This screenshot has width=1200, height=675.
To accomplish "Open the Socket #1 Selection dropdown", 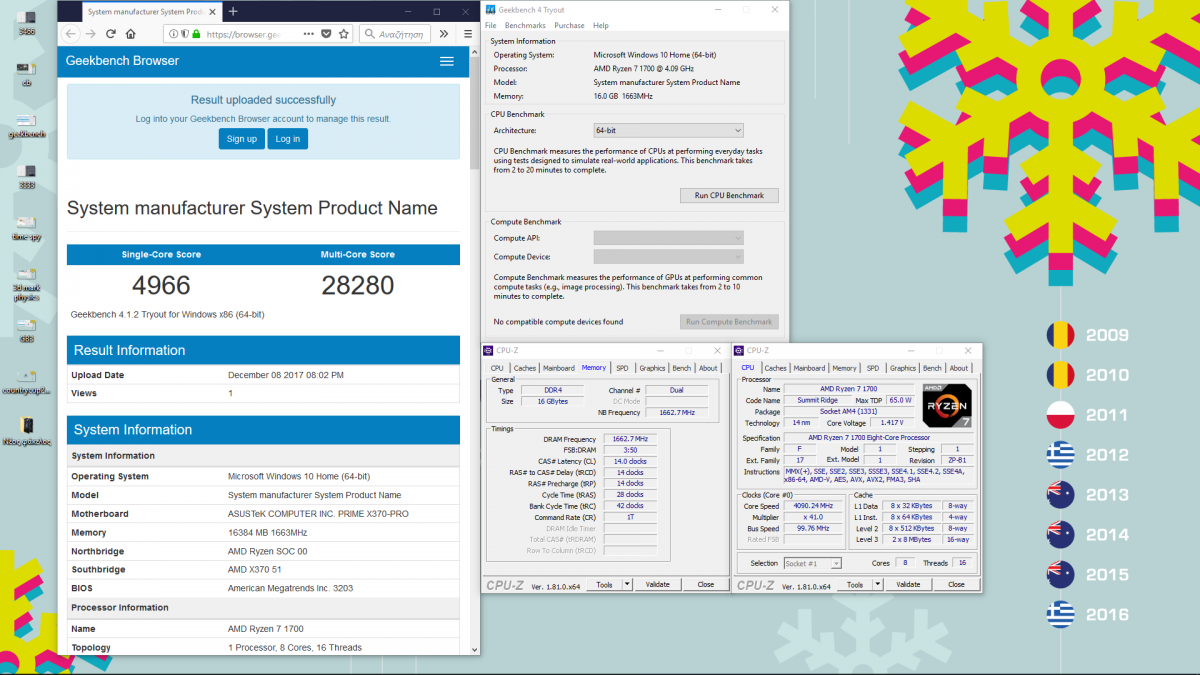I will pos(812,563).
